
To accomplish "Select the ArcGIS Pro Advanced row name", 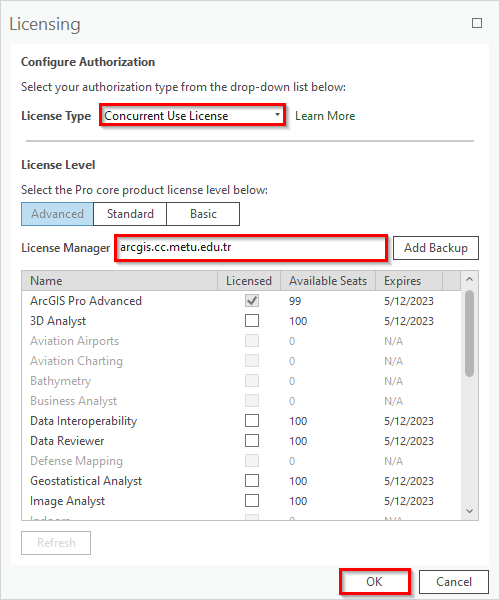I will [x=86, y=301].
